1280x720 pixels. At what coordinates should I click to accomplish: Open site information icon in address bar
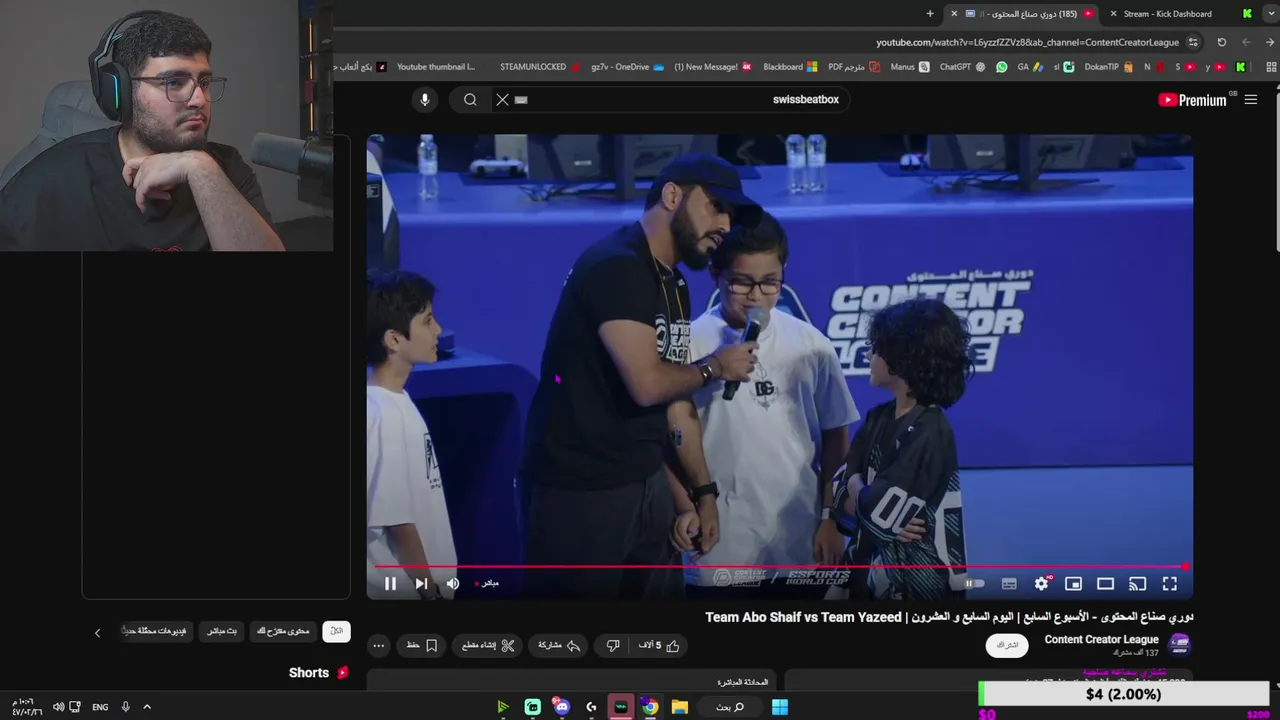click(x=1192, y=42)
